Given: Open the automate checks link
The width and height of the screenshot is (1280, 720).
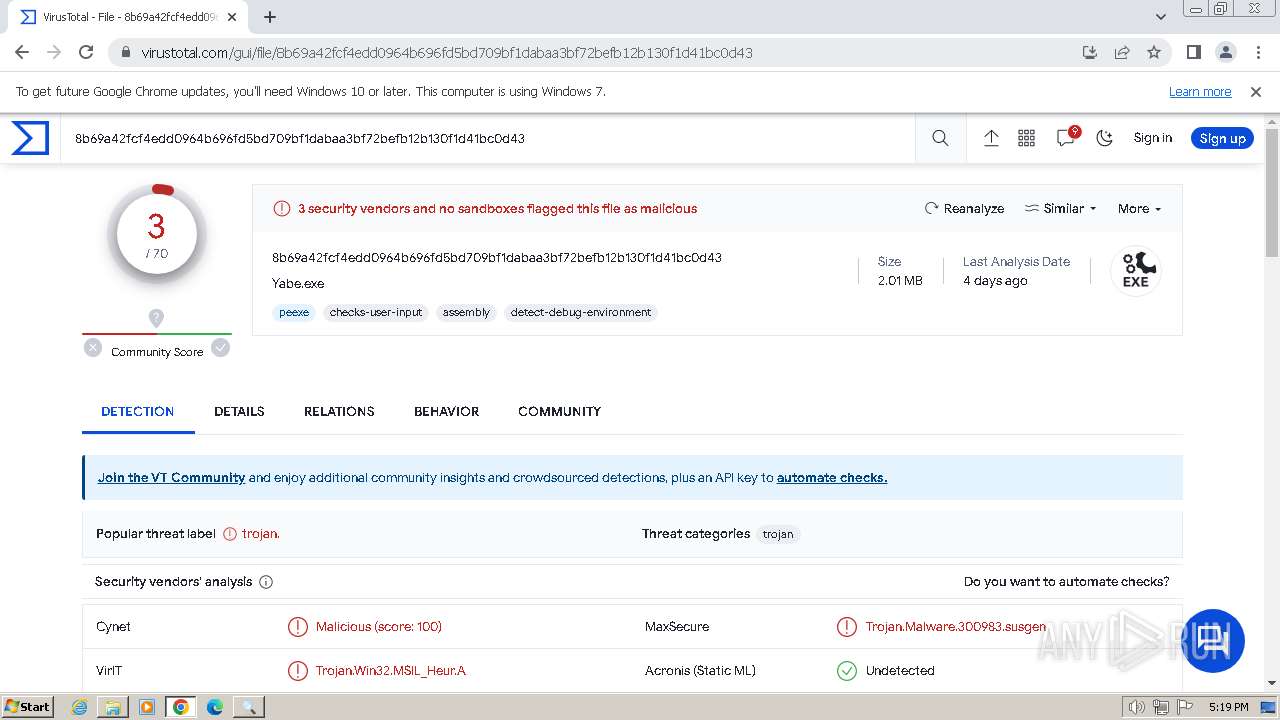Looking at the screenshot, I should [x=832, y=477].
